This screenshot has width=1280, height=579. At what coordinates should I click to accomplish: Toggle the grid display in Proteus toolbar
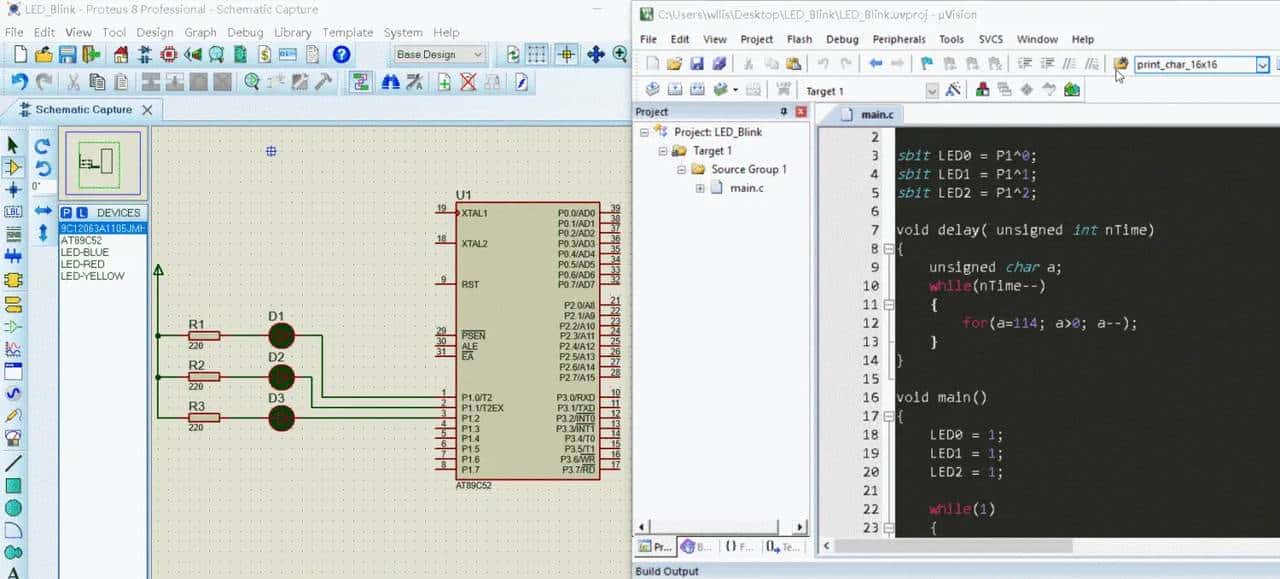pos(537,55)
